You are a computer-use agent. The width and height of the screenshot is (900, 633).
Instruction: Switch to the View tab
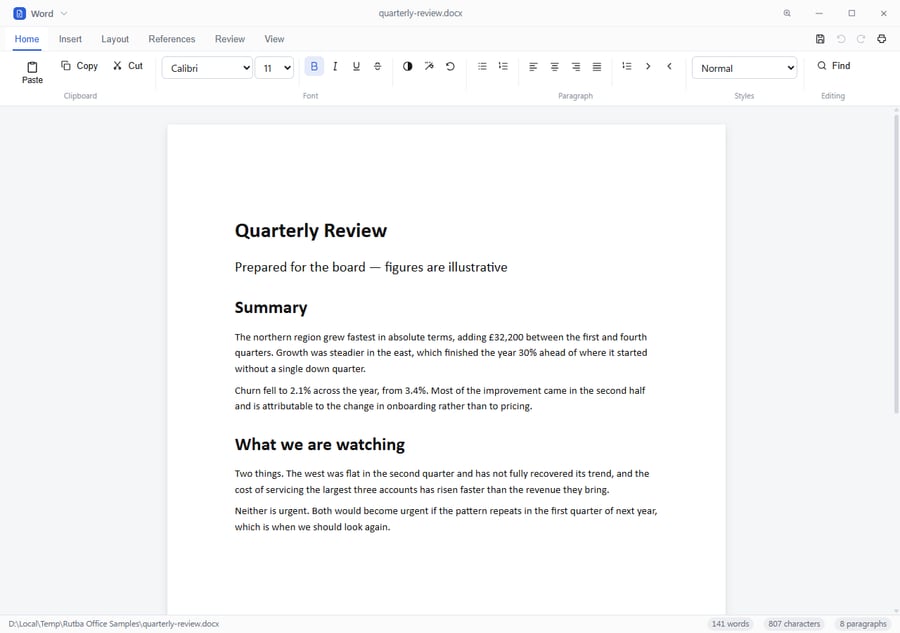pos(274,39)
